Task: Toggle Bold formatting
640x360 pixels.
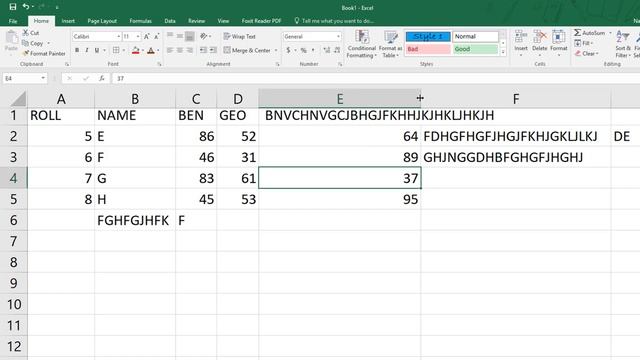Action: point(77,50)
